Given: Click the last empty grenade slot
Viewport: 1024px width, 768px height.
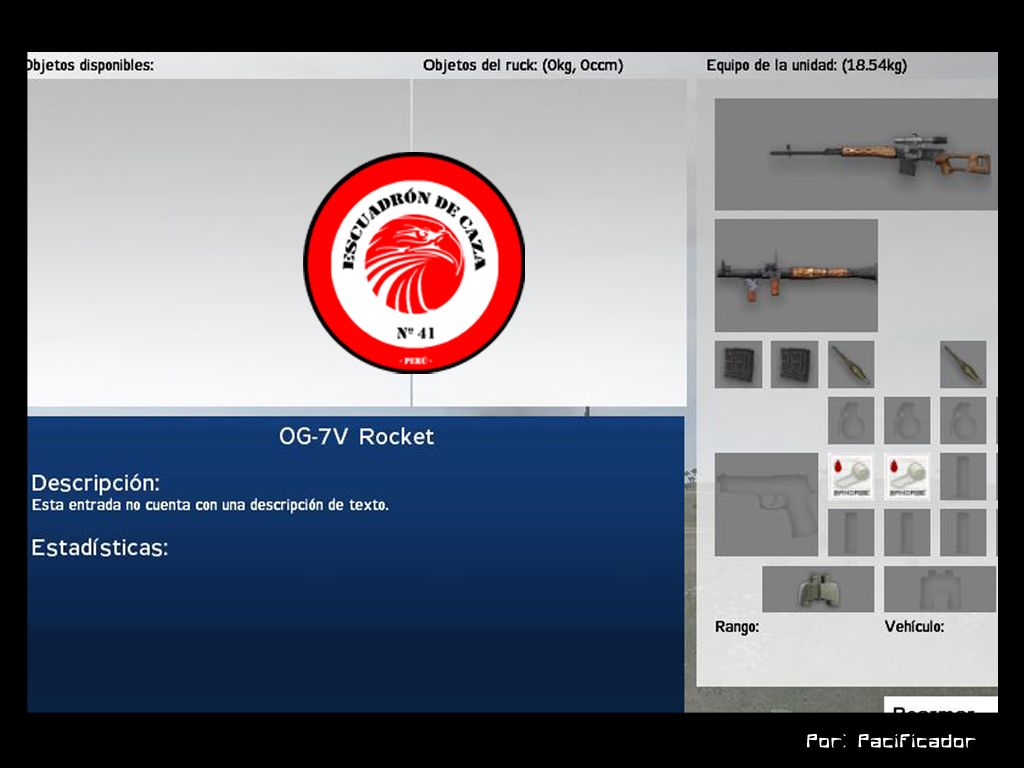Looking at the screenshot, I should click(x=963, y=421).
